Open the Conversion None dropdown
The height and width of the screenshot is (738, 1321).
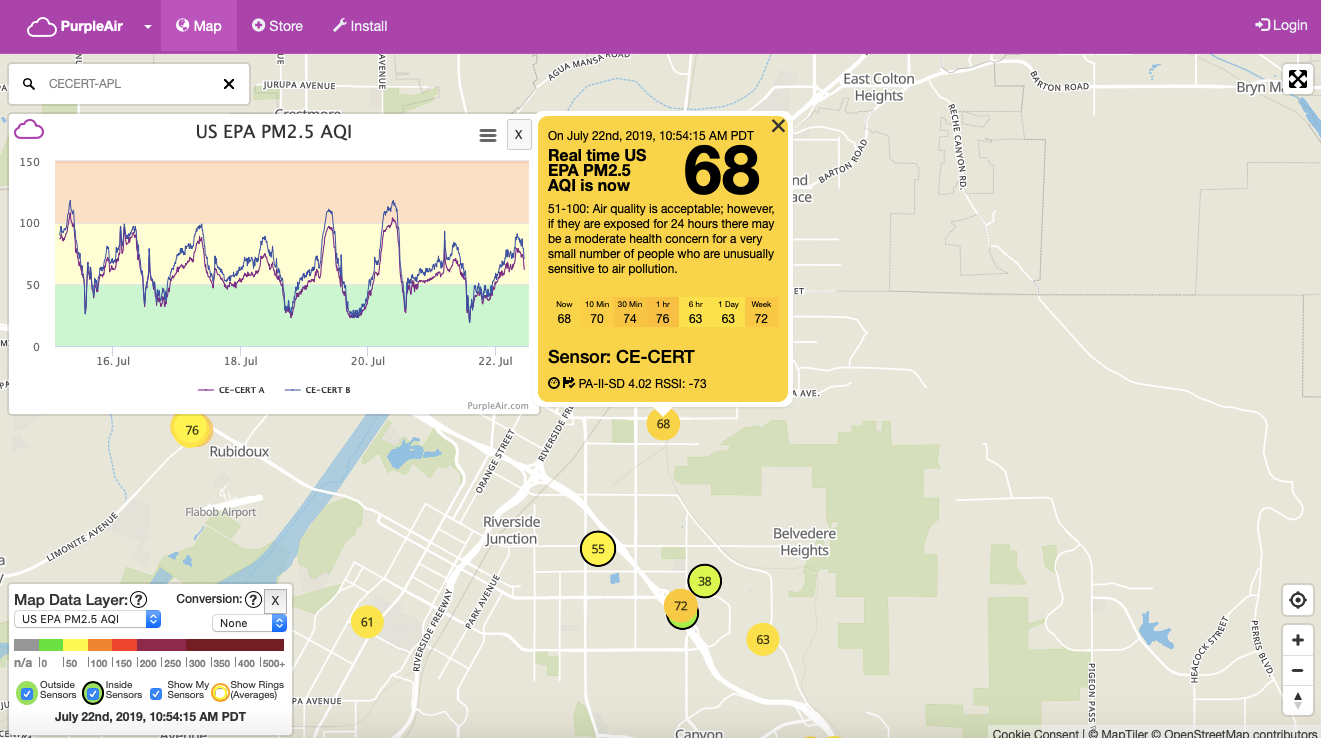click(x=249, y=623)
